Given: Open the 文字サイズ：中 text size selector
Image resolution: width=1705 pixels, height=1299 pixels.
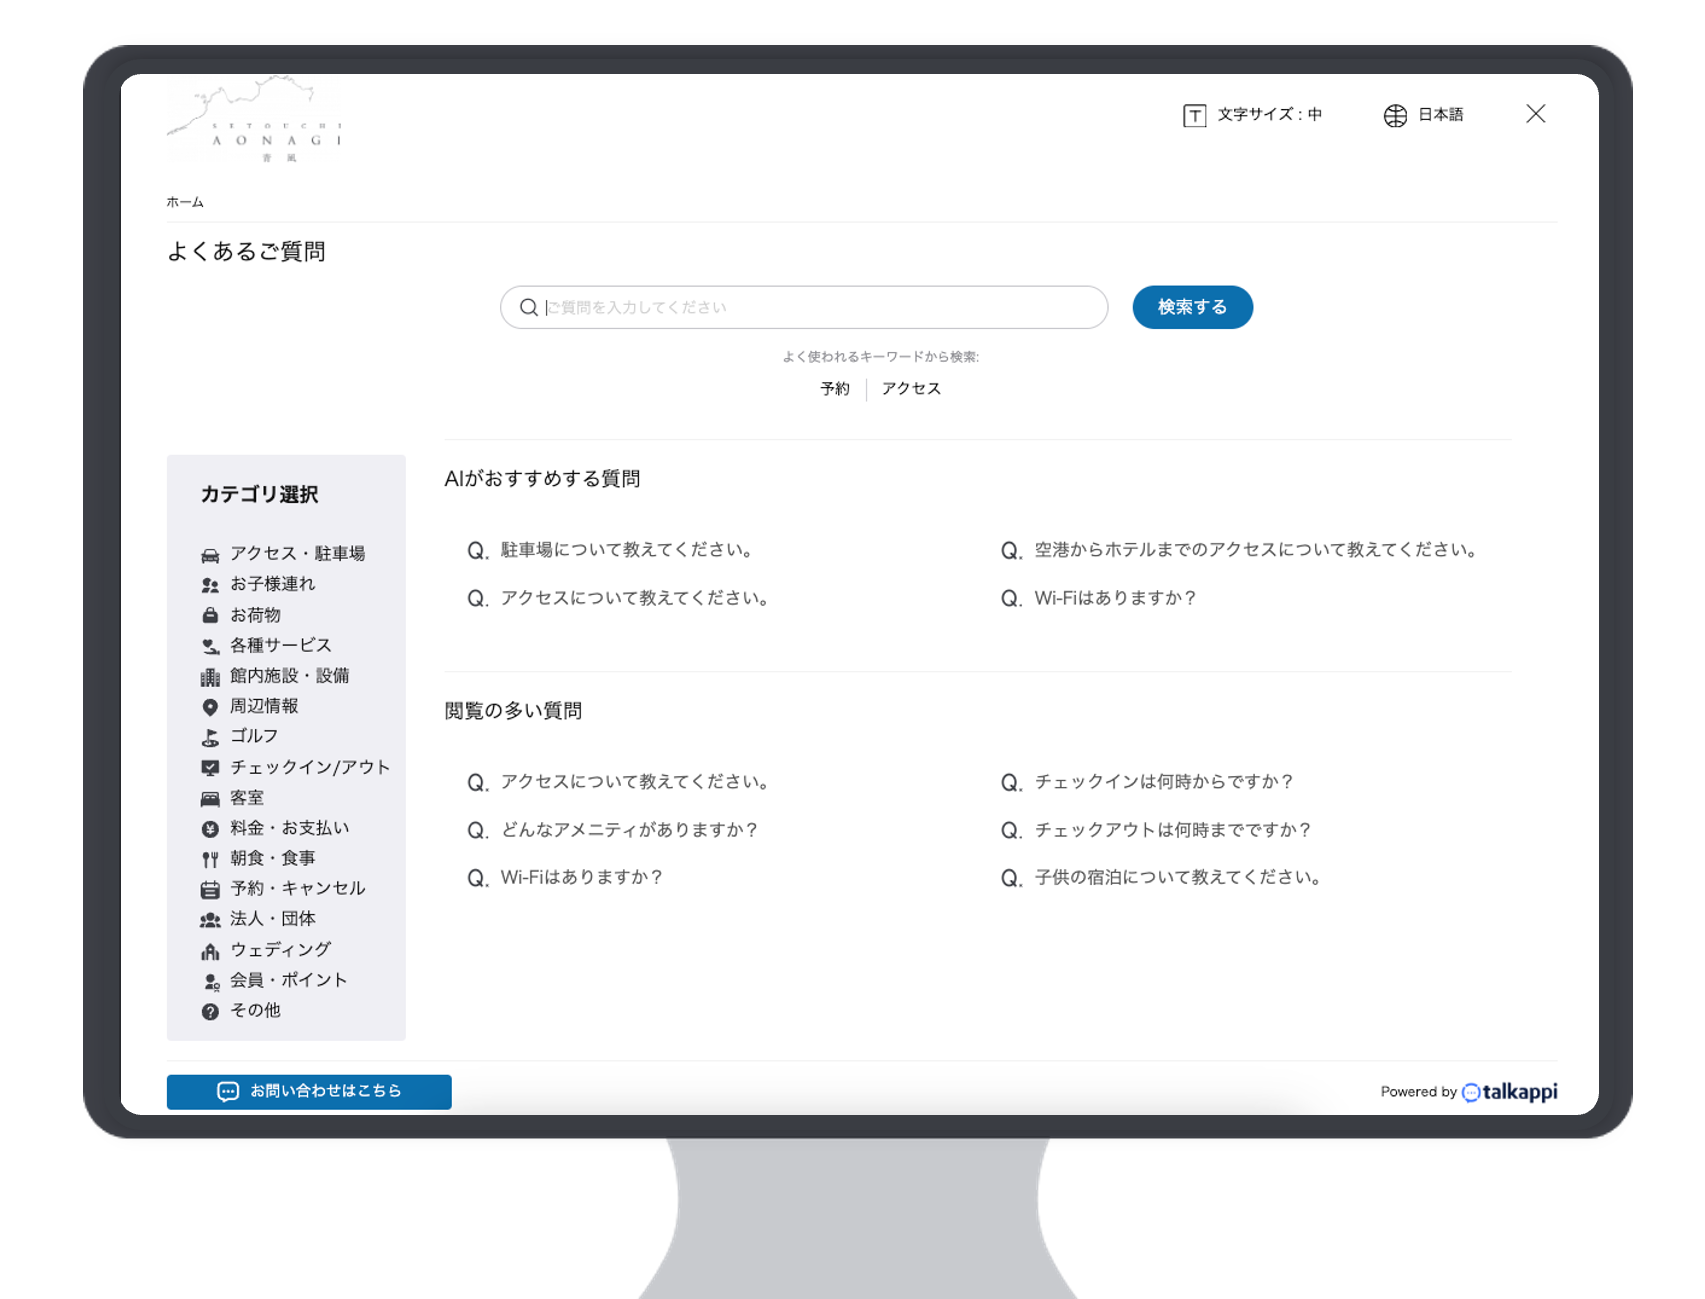Looking at the screenshot, I should click(x=1253, y=114).
